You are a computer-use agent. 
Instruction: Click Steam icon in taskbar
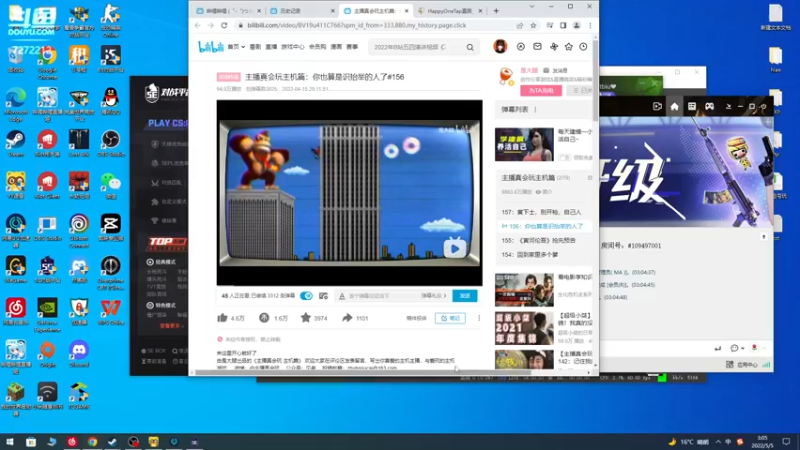pos(113,442)
